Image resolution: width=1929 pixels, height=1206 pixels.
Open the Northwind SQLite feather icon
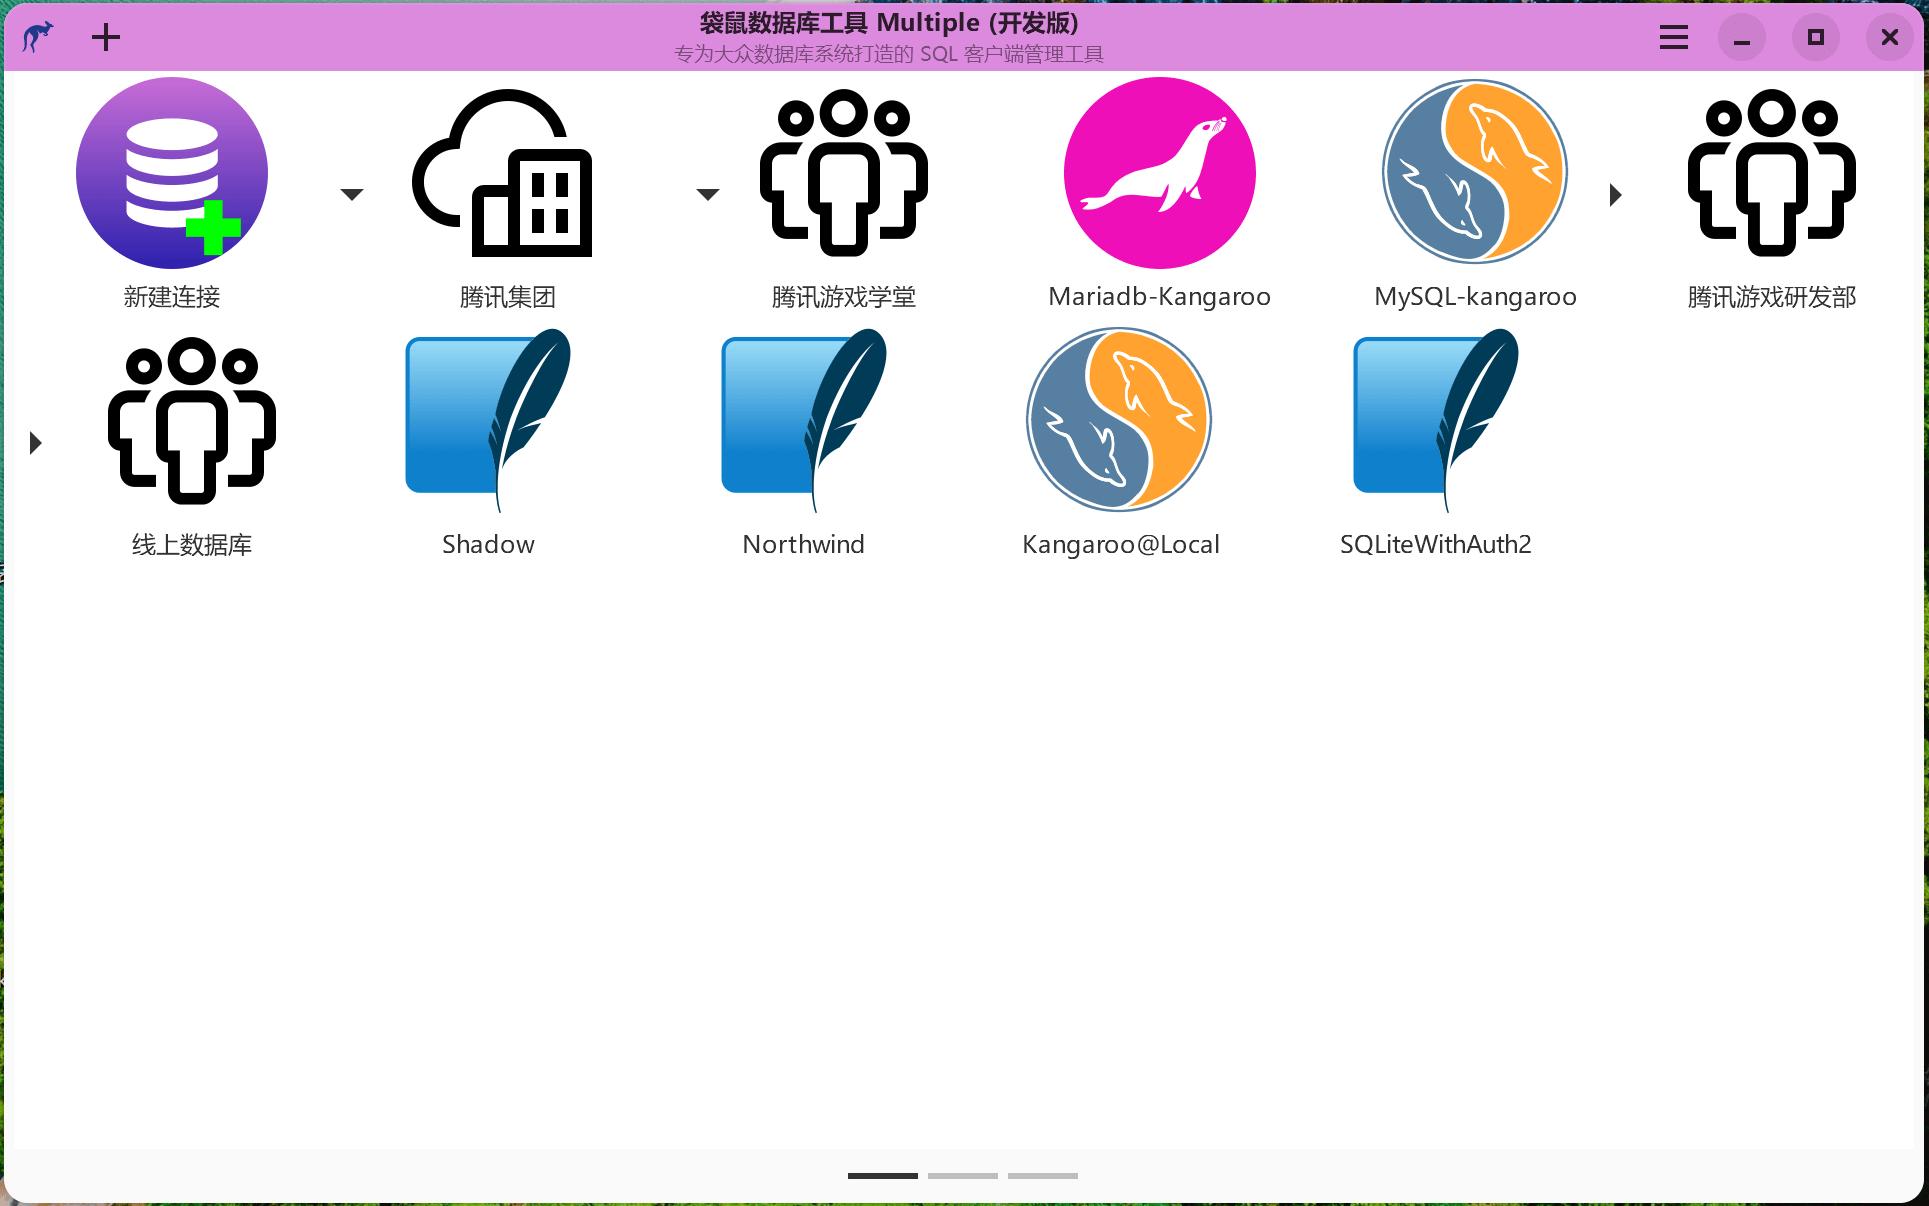pyautogui.click(x=804, y=420)
